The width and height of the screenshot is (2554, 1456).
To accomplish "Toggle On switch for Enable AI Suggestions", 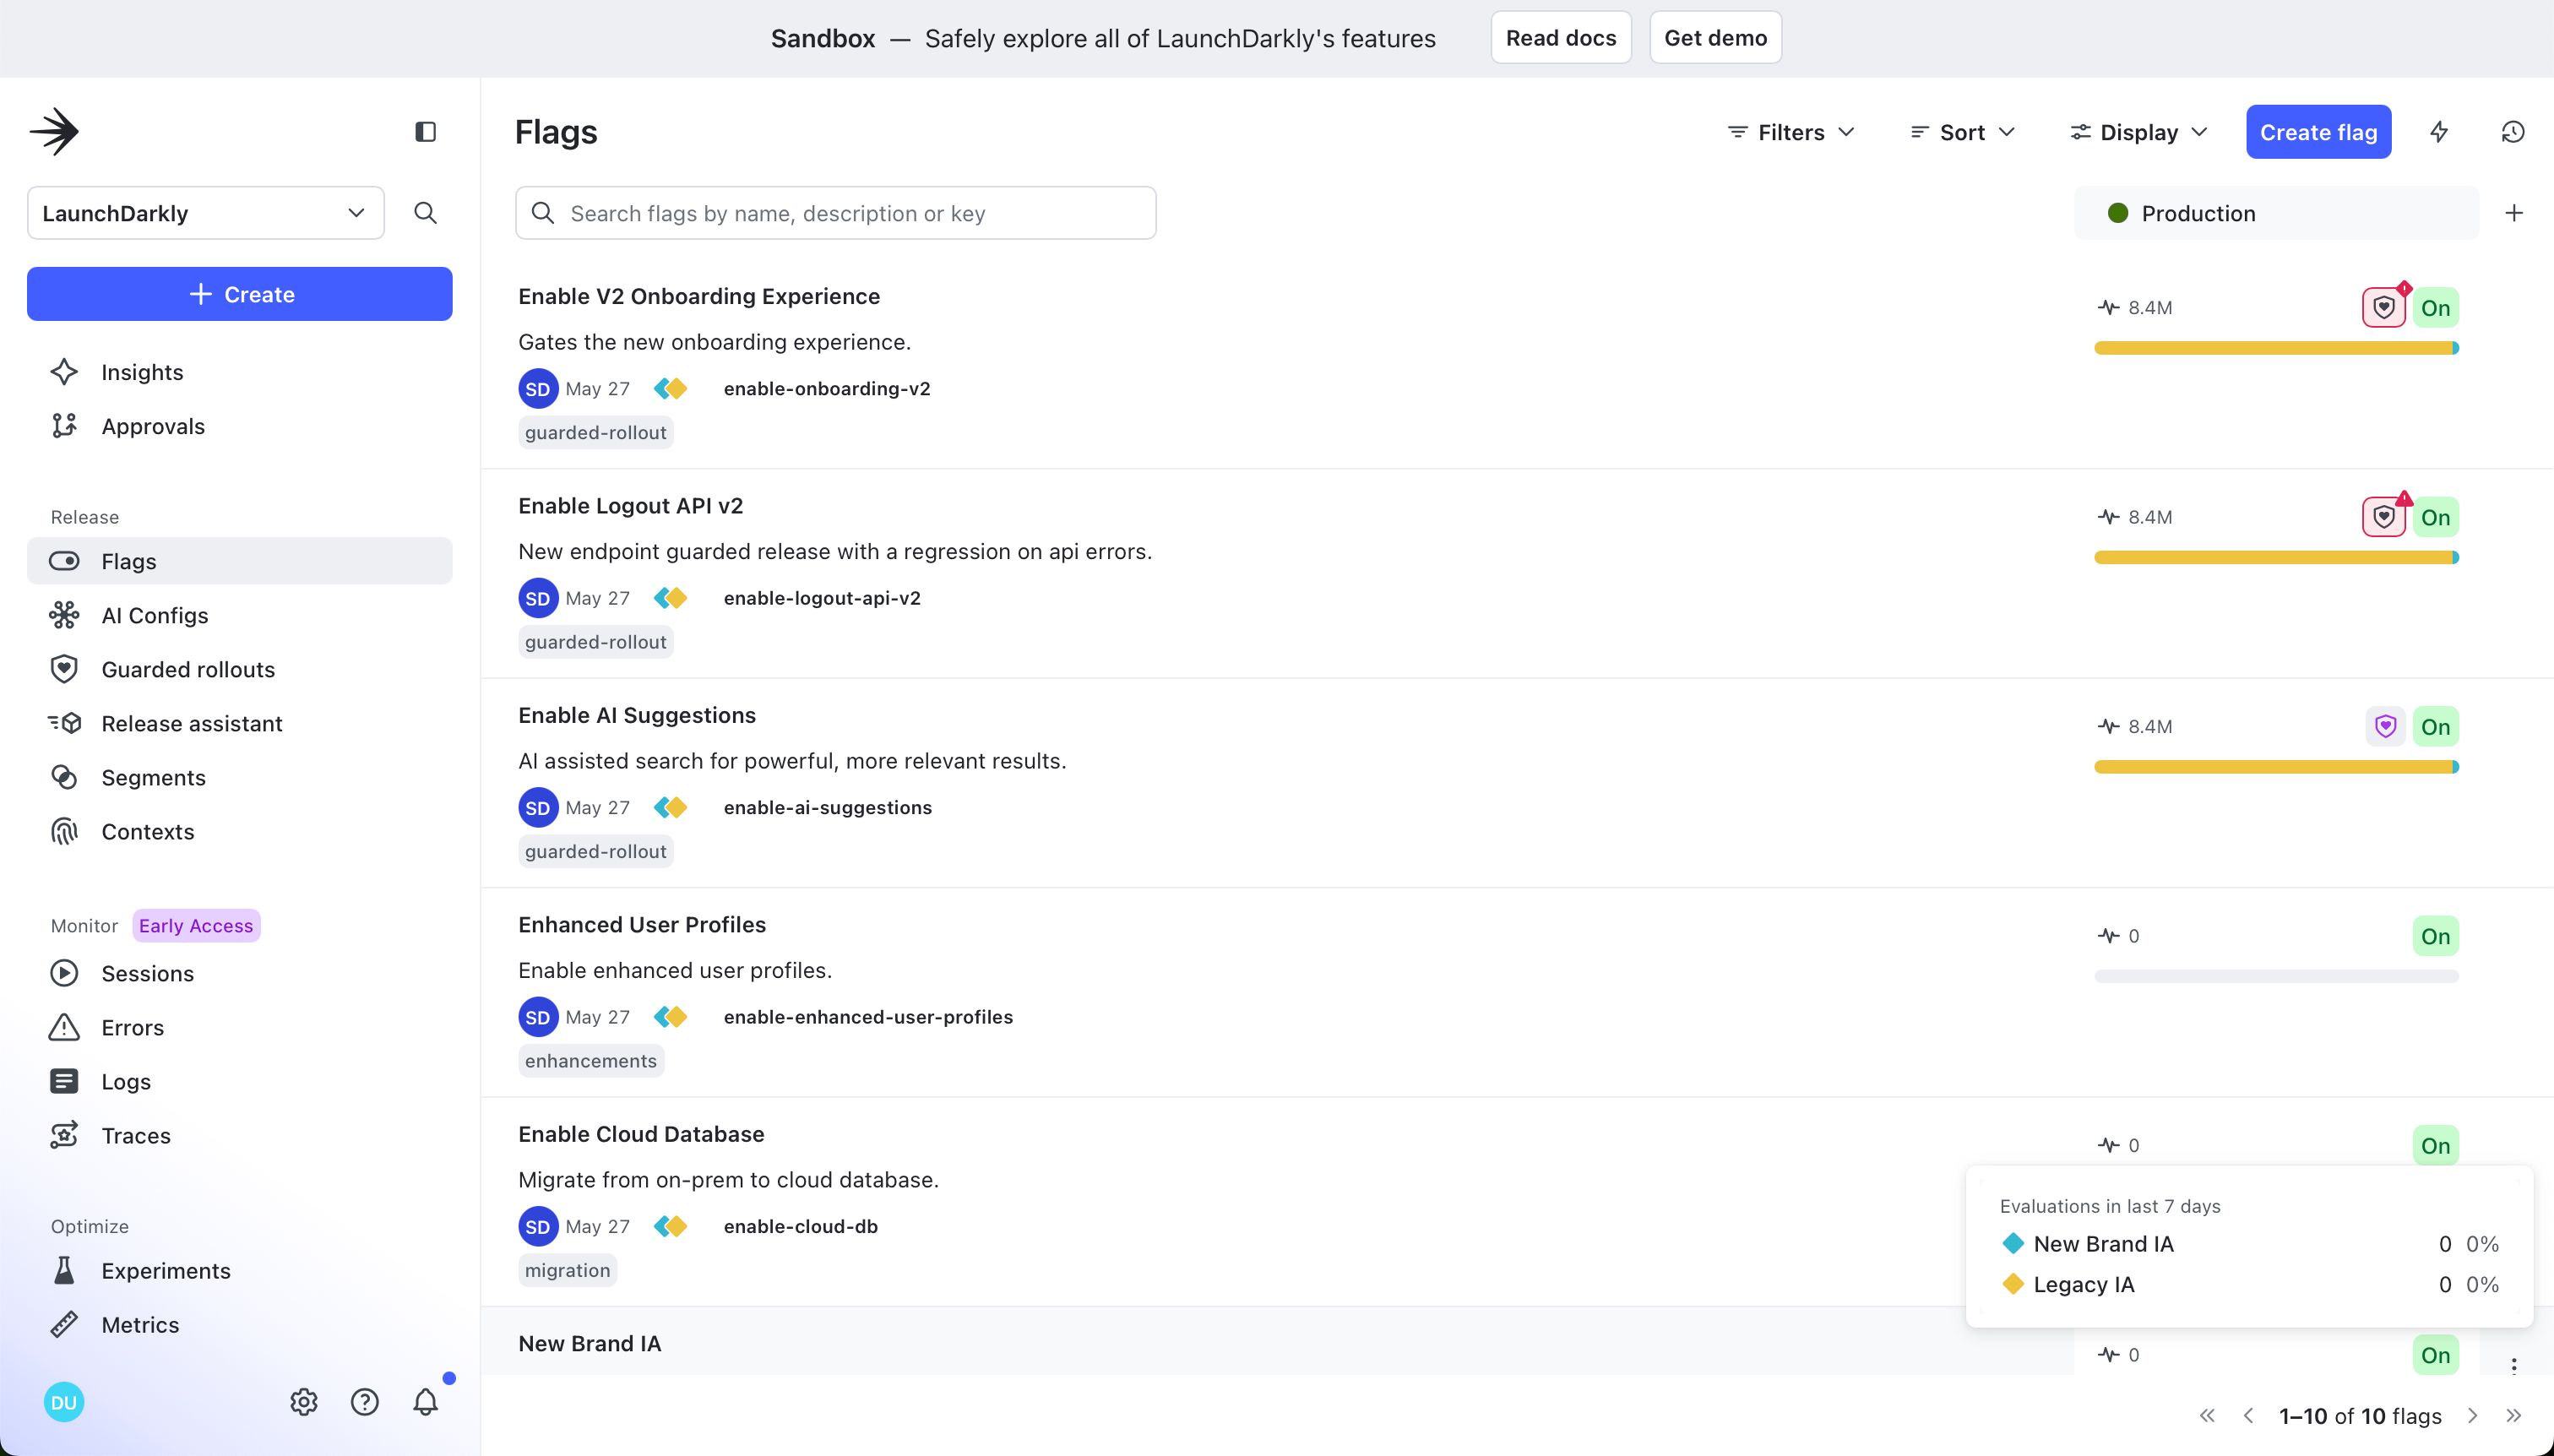I will tap(2436, 726).
